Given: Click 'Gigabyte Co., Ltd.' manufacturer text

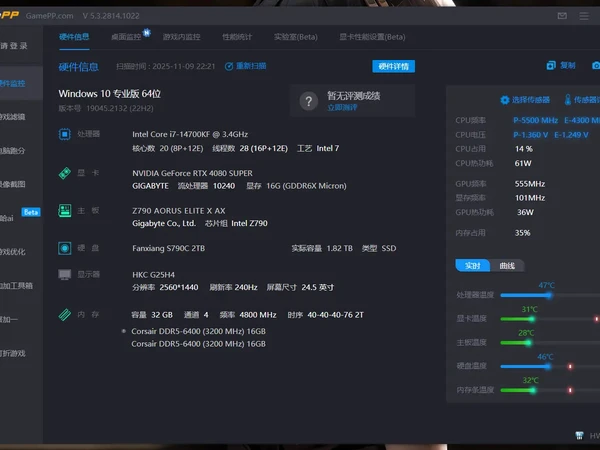Looking at the screenshot, I should (164, 223).
